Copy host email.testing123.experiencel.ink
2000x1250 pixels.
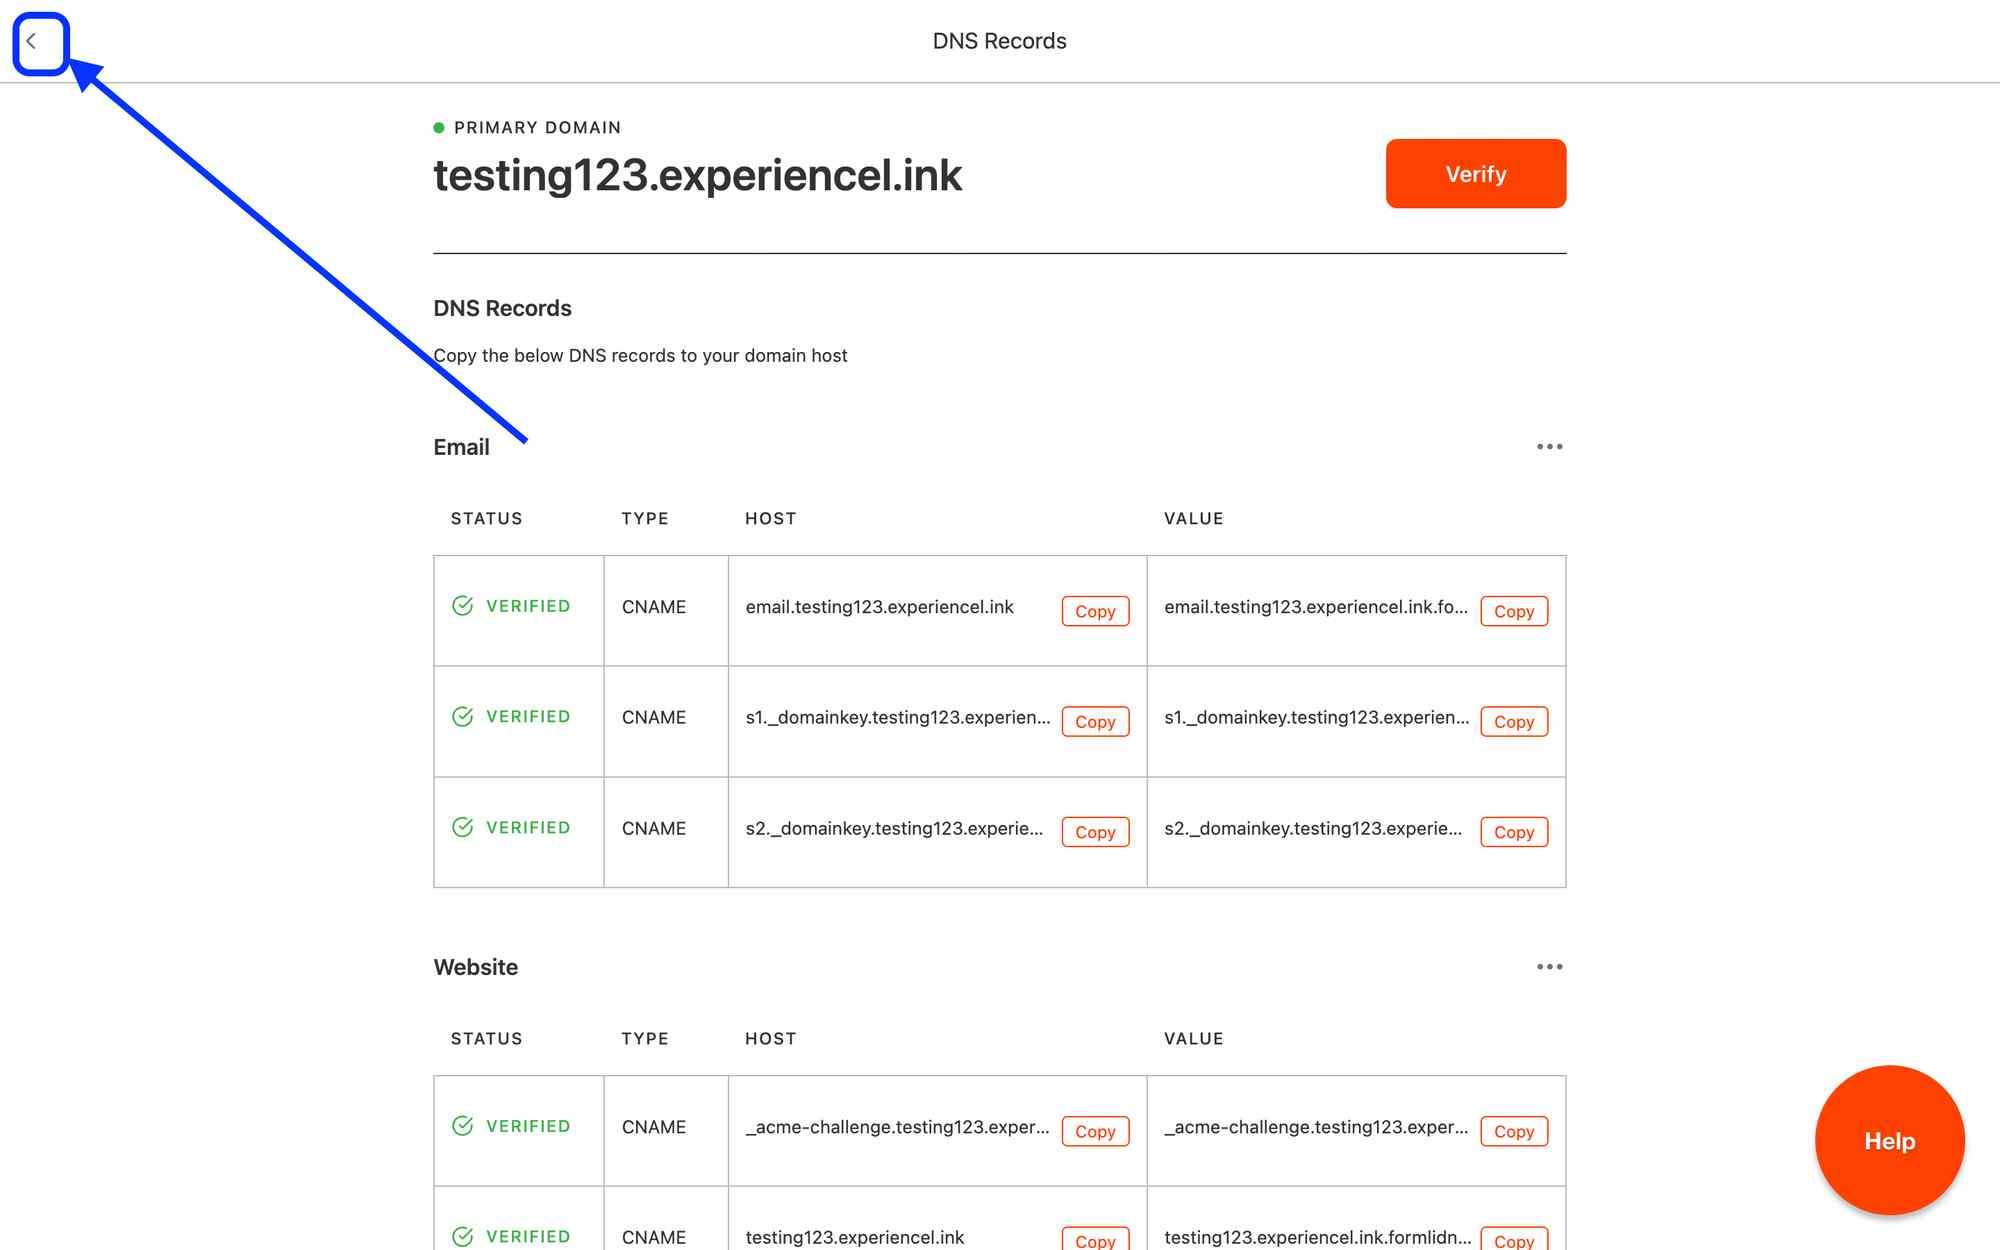(1095, 611)
